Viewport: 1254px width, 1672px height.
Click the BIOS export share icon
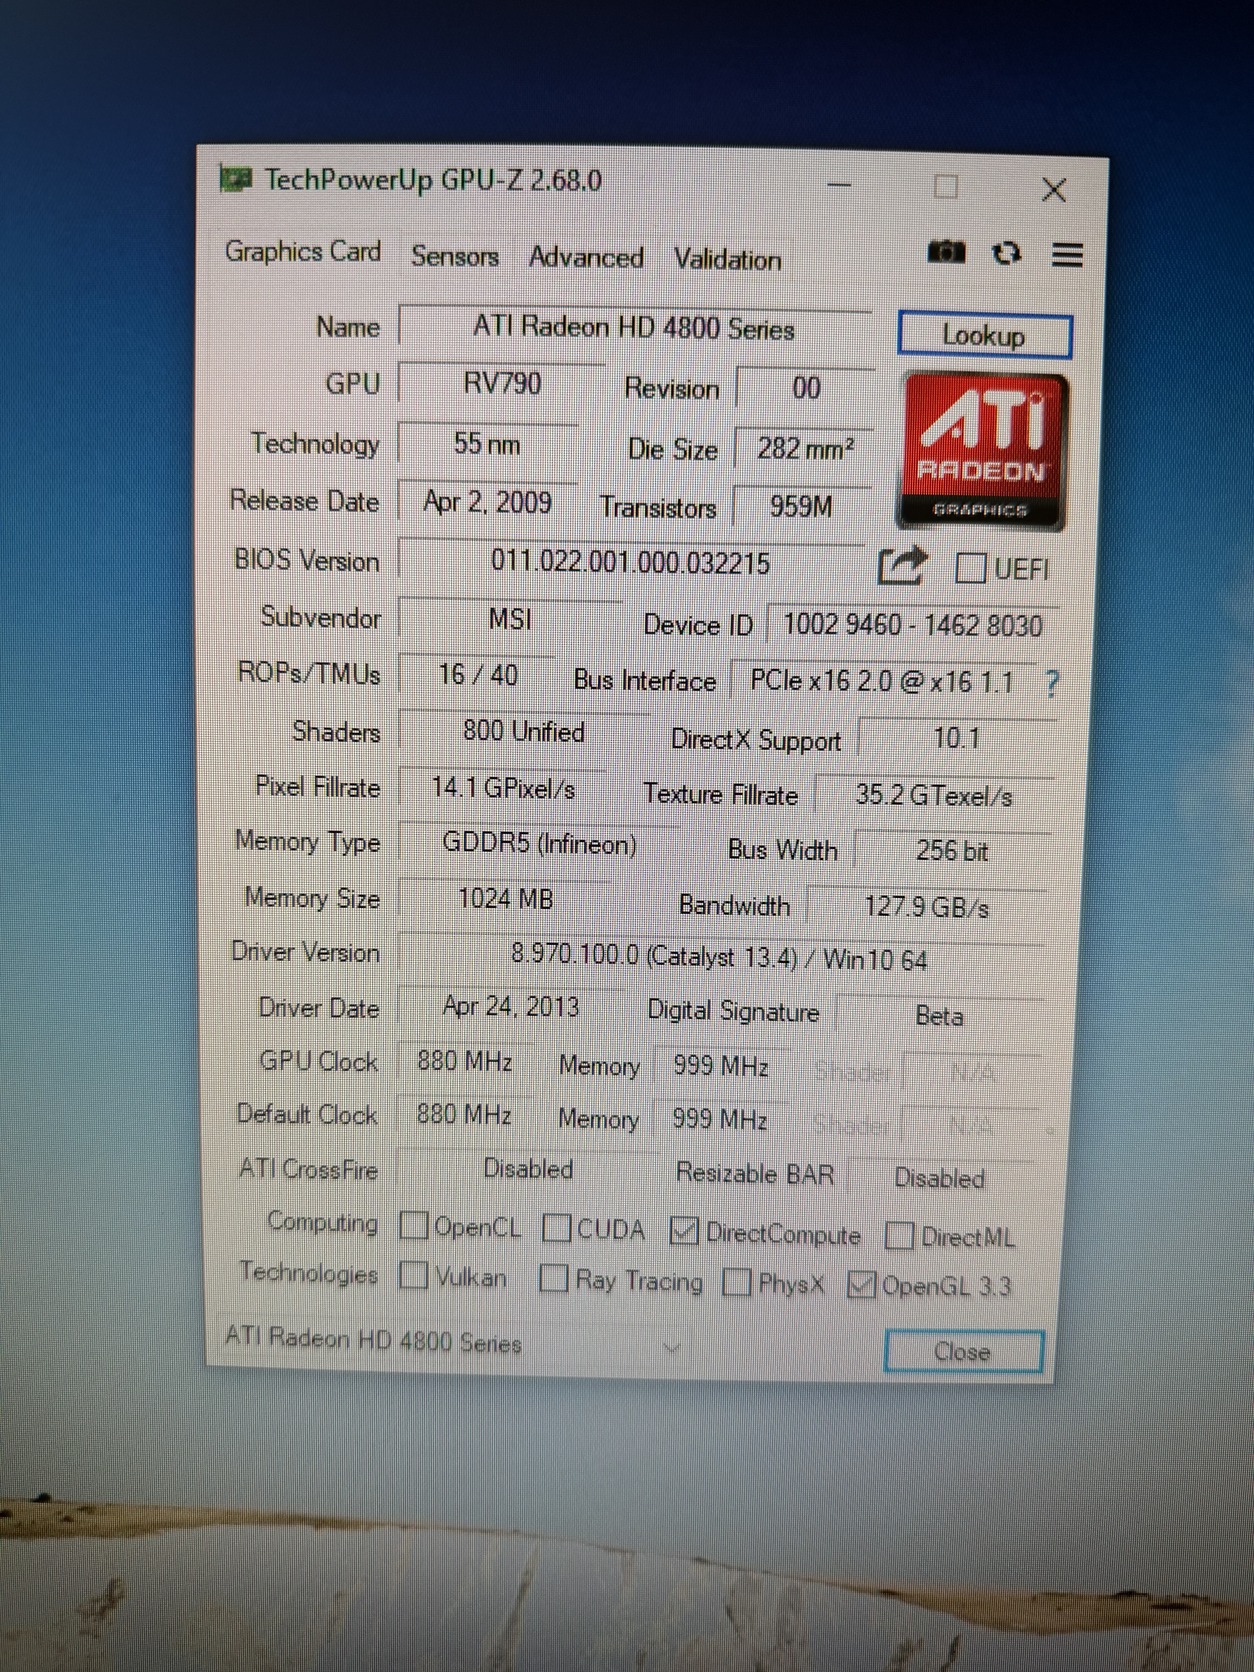coord(902,566)
